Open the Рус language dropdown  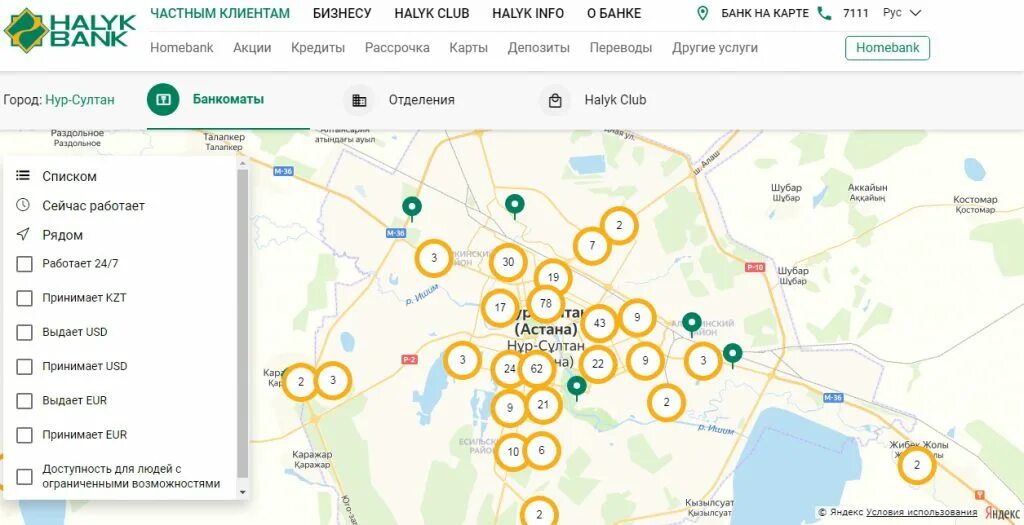click(901, 13)
